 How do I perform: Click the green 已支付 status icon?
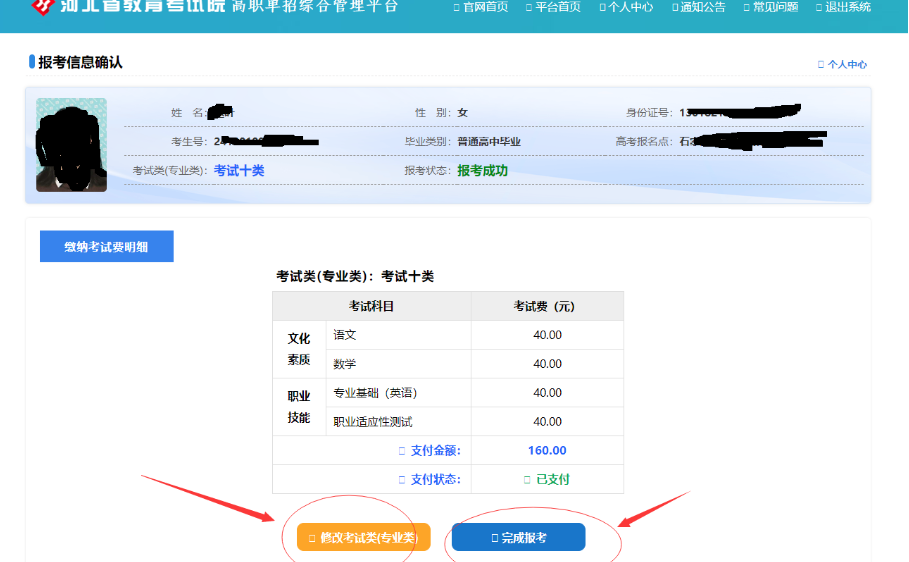click(x=527, y=480)
